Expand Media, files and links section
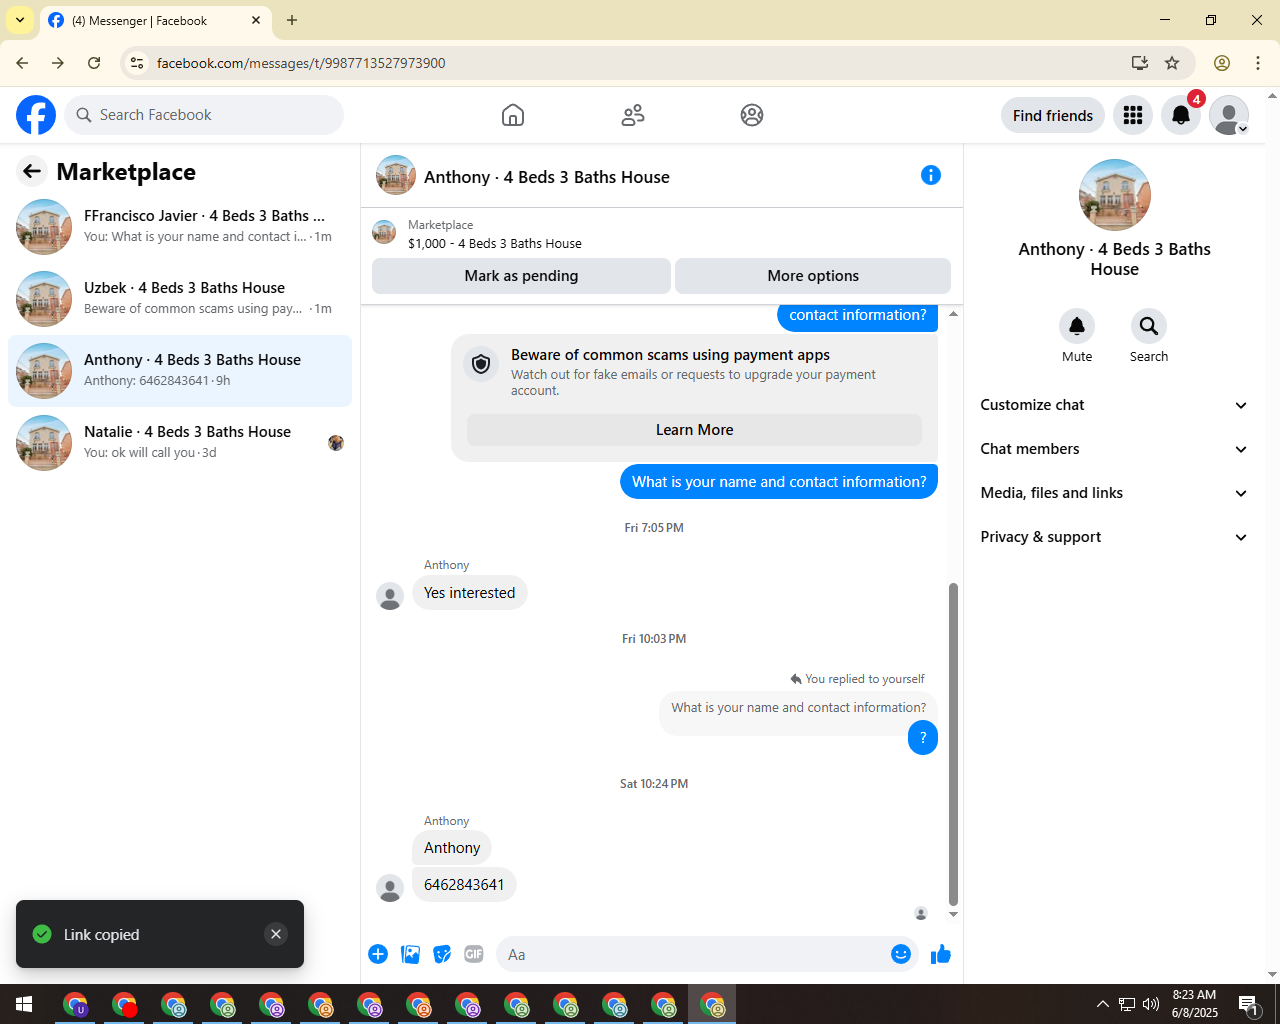Image resolution: width=1280 pixels, height=1024 pixels. (x=1115, y=493)
